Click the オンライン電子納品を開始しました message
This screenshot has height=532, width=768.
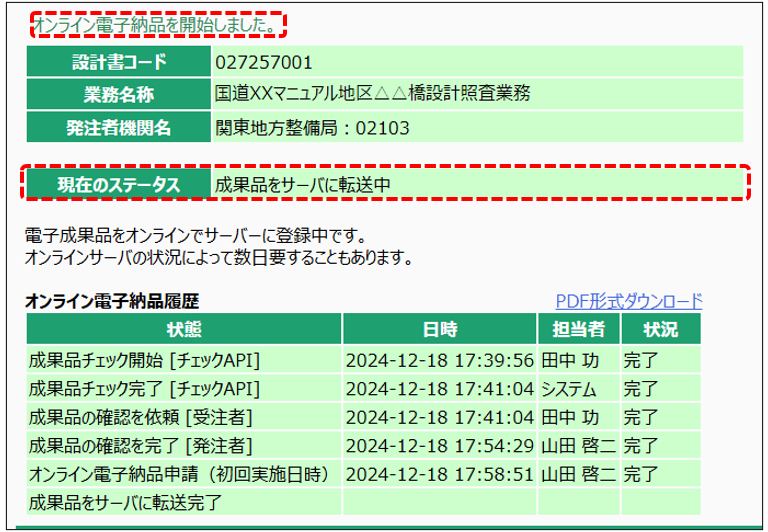154,24
